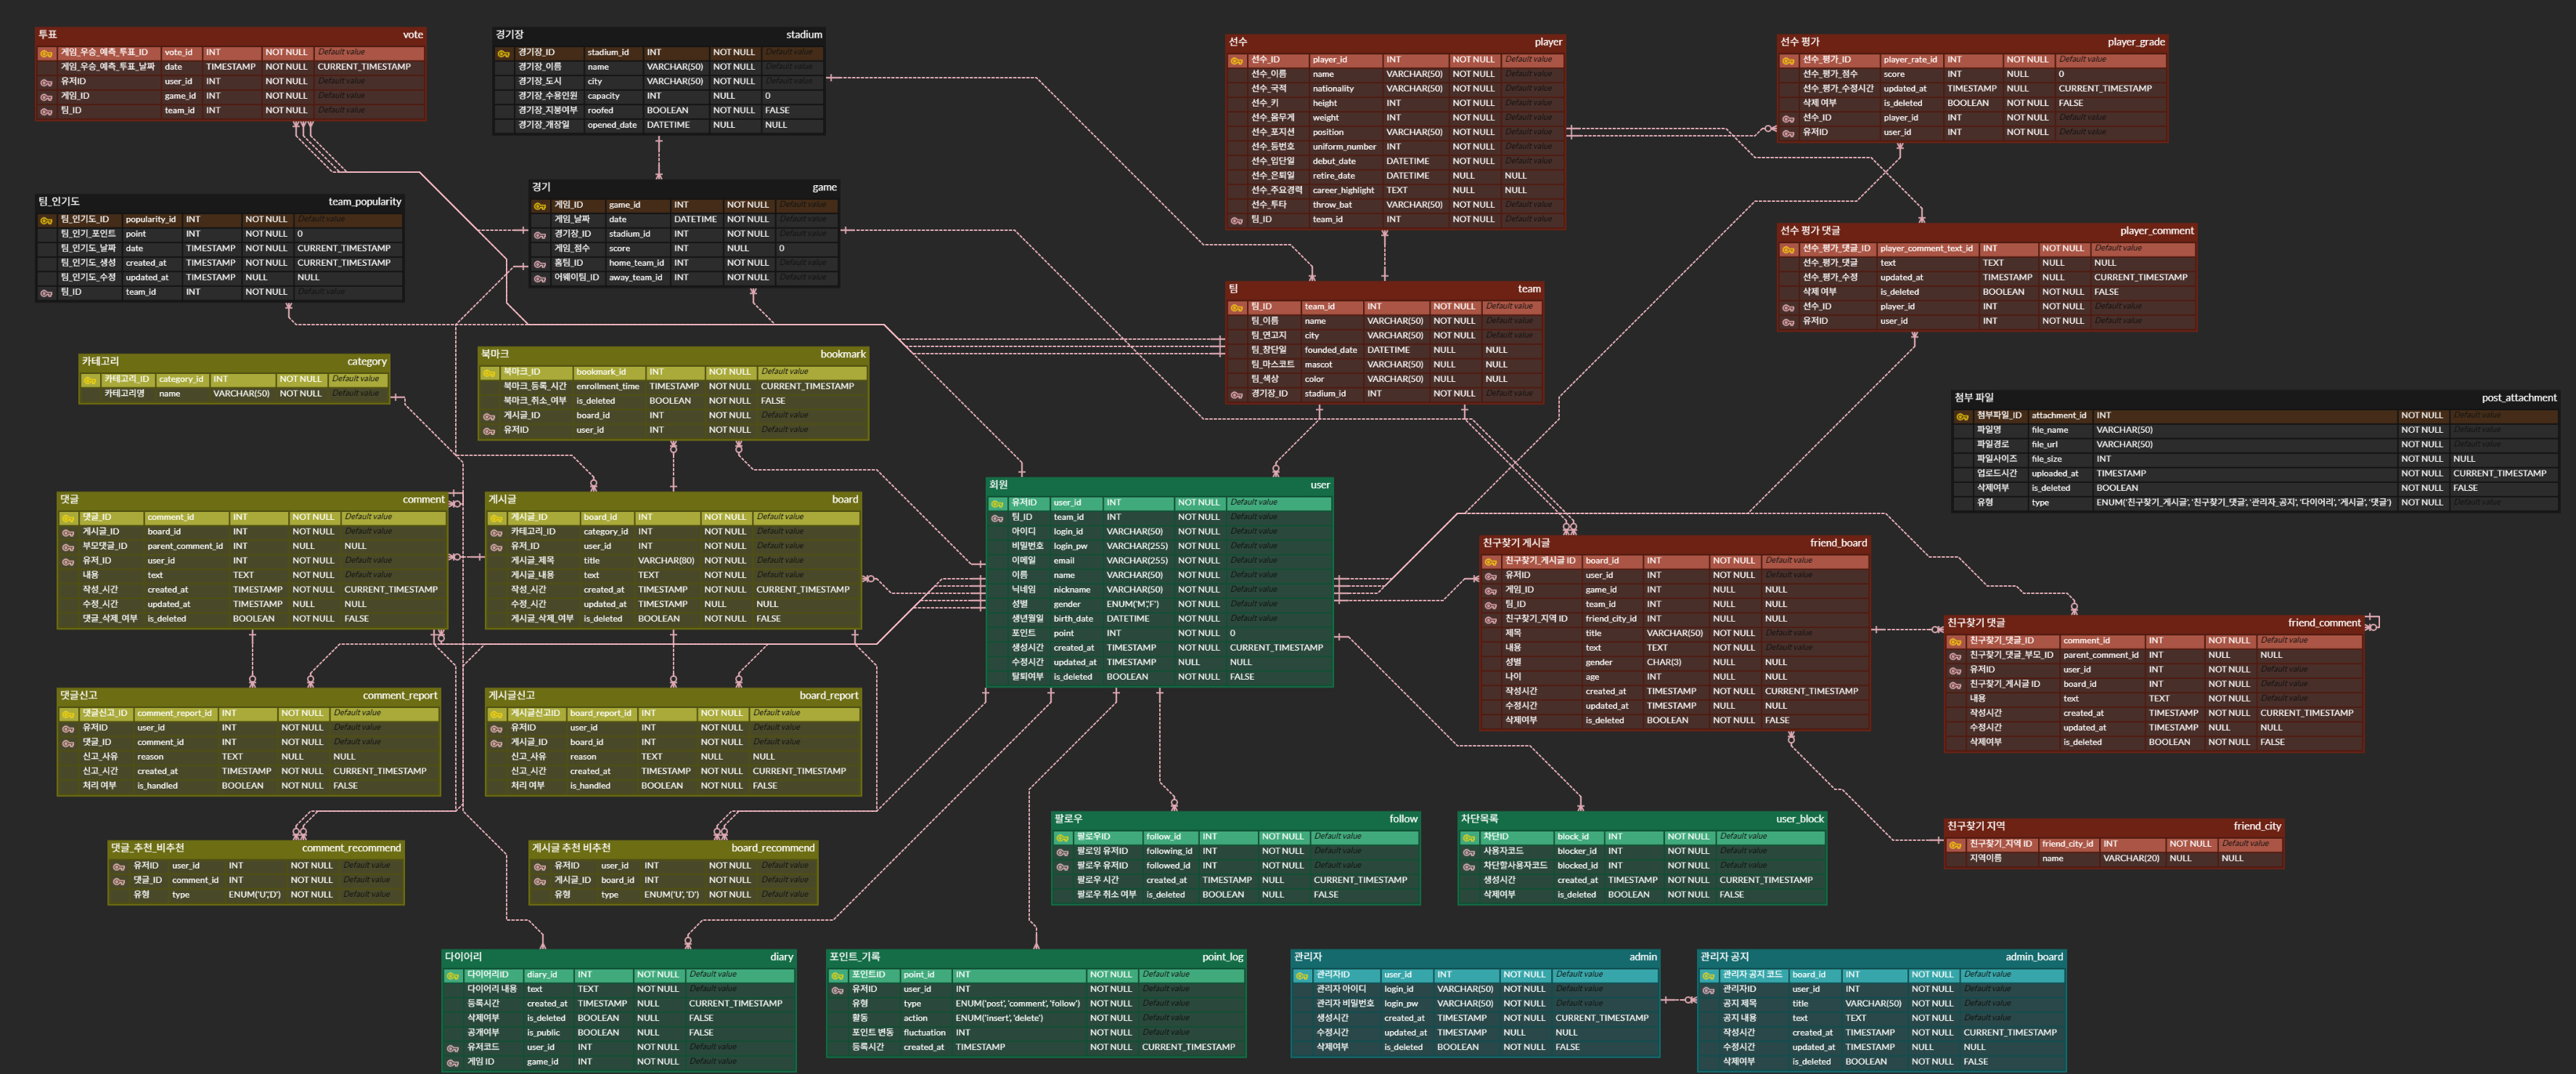
Task: Click primary key icon of user_id row
Action: [x=997, y=503]
